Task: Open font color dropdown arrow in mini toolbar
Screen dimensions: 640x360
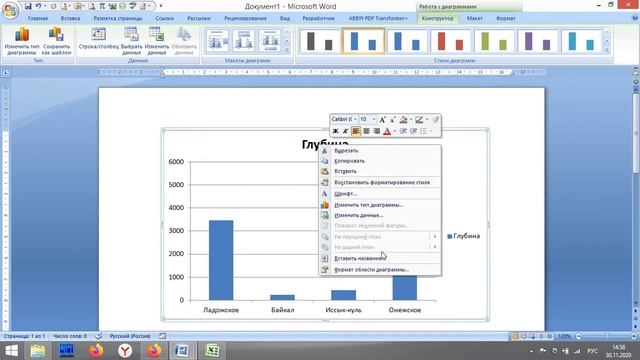Action: (395, 131)
